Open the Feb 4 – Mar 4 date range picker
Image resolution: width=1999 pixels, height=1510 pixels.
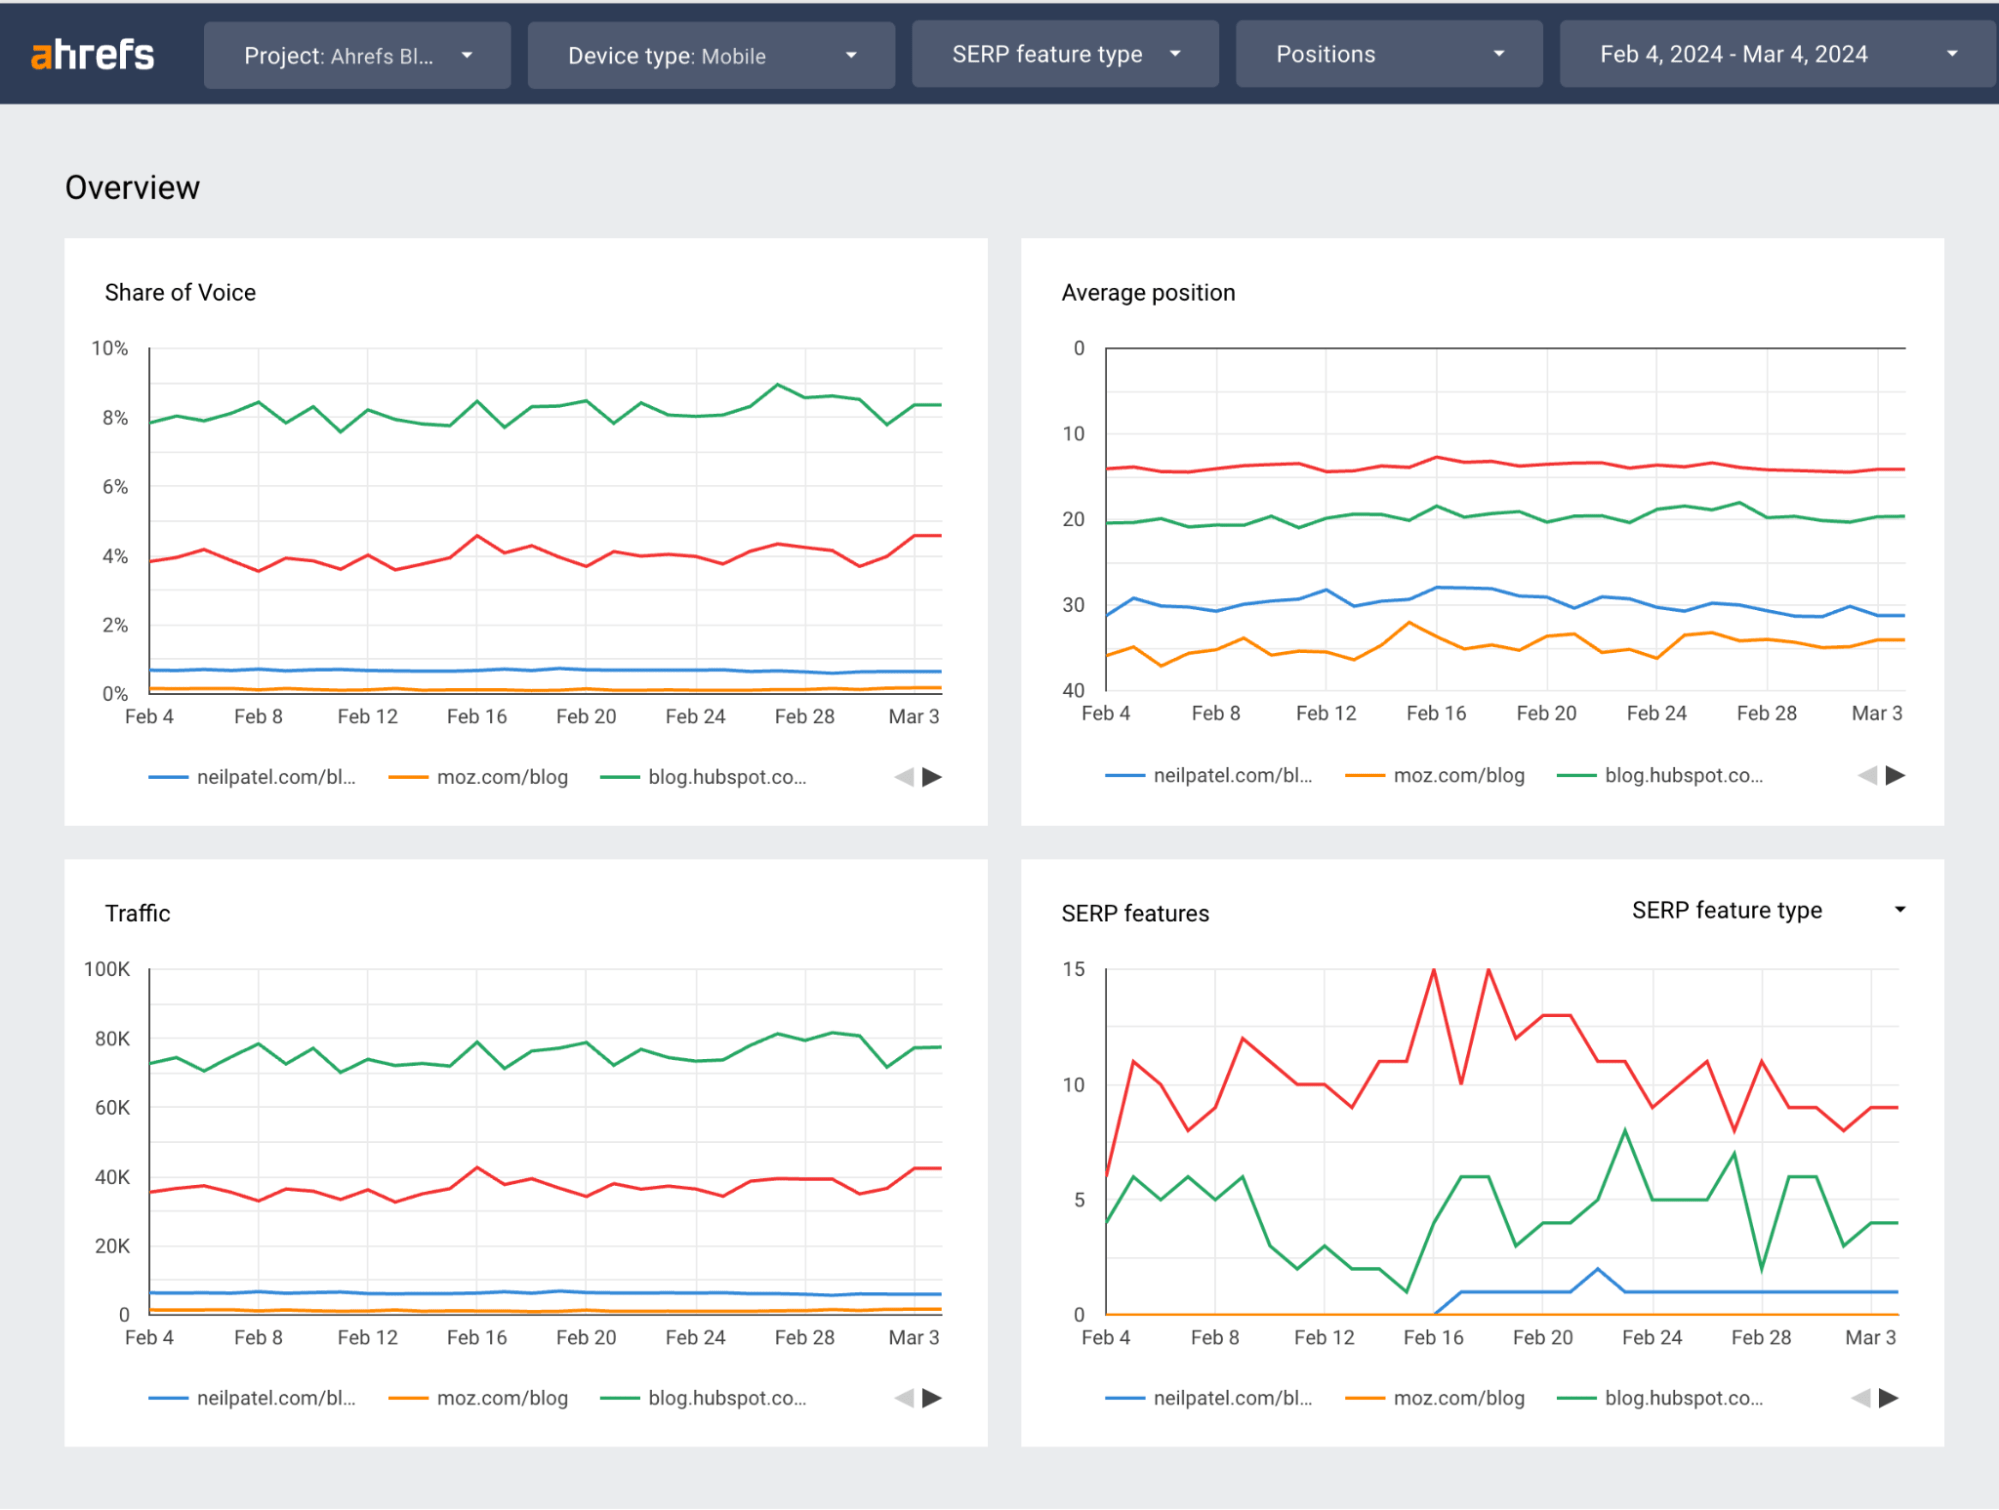tap(1777, 55)
